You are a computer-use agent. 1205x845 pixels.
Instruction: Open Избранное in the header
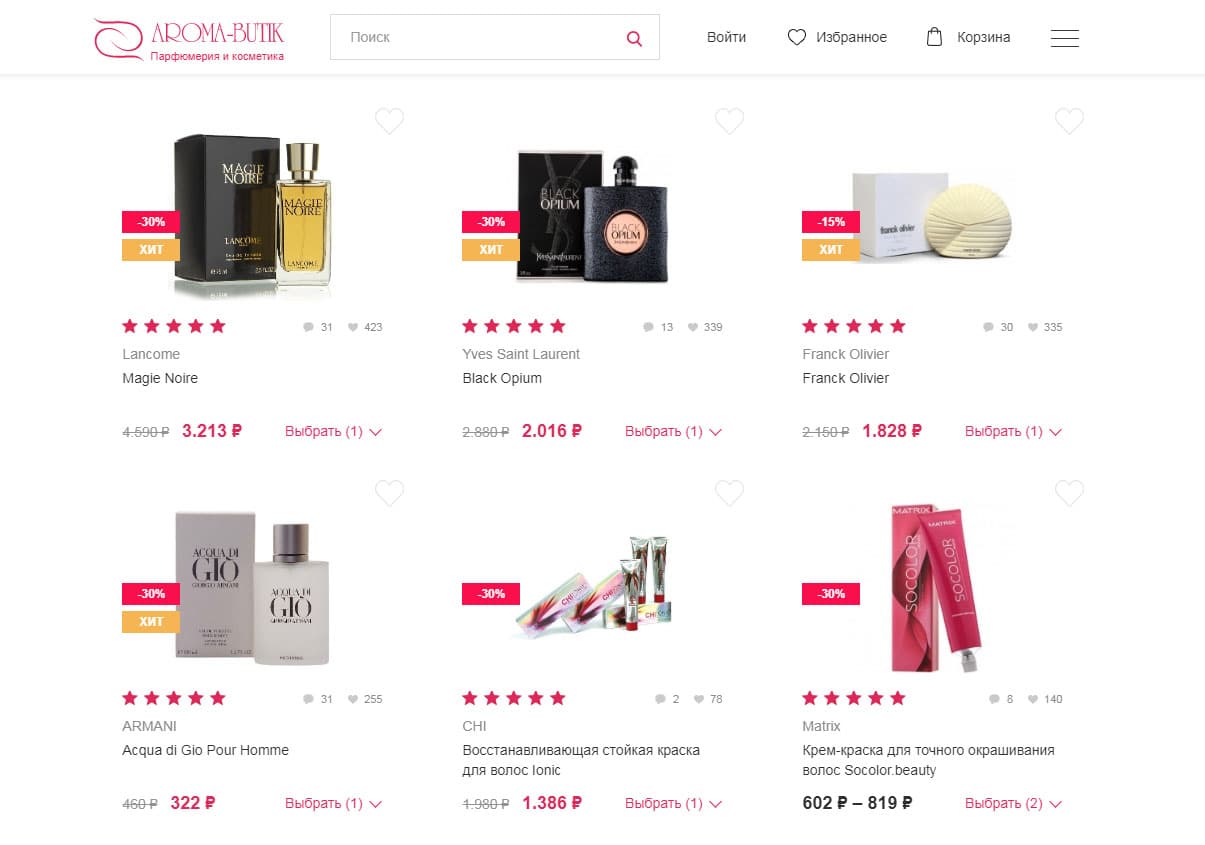click(x=851, y=37)
